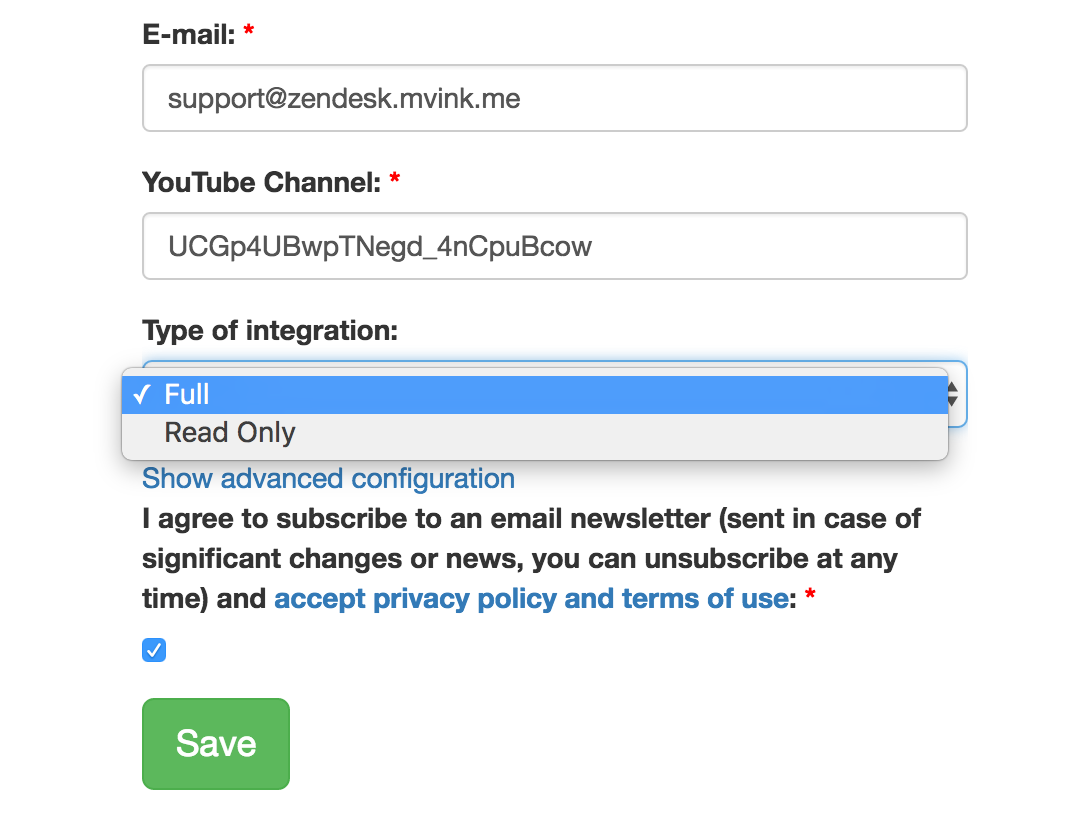This screenshot has width=1082, height=840.
Task: Click the Type of integration label
Action: [x=270, y=330]
